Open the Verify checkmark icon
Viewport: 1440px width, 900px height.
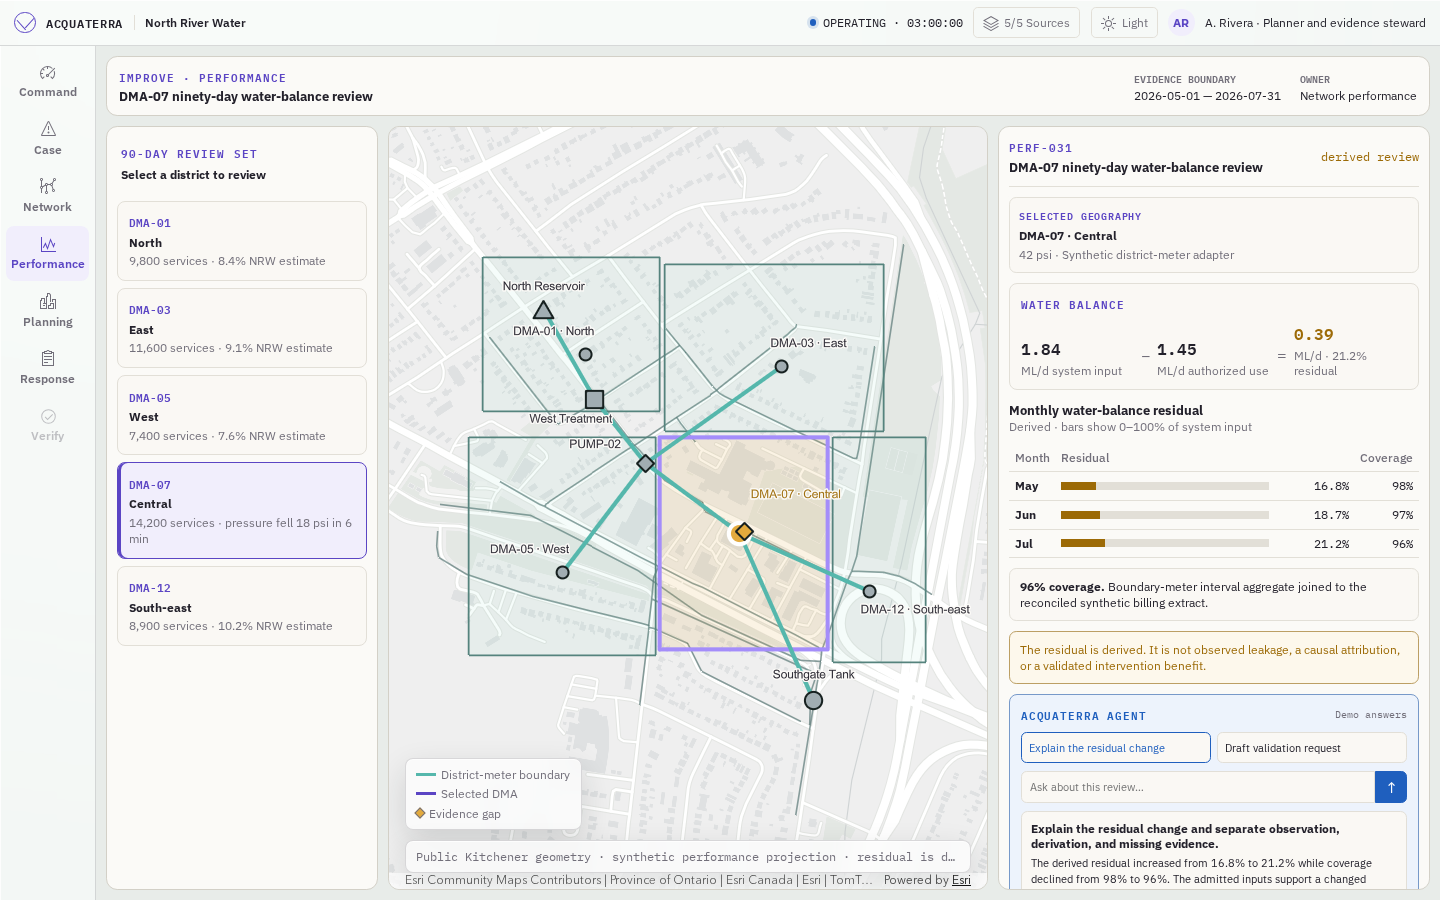pos(48,416)
